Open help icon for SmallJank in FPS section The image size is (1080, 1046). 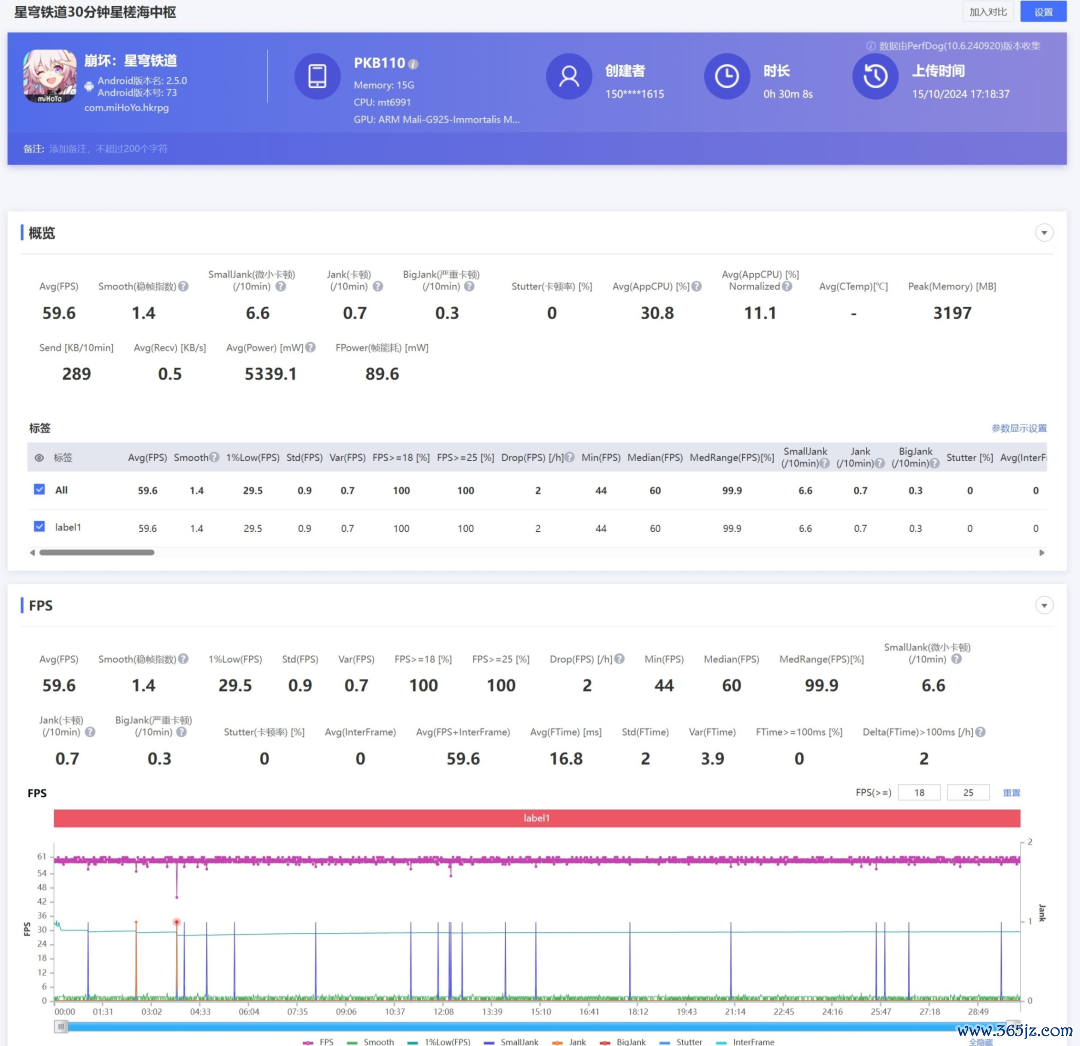point(956,659)
